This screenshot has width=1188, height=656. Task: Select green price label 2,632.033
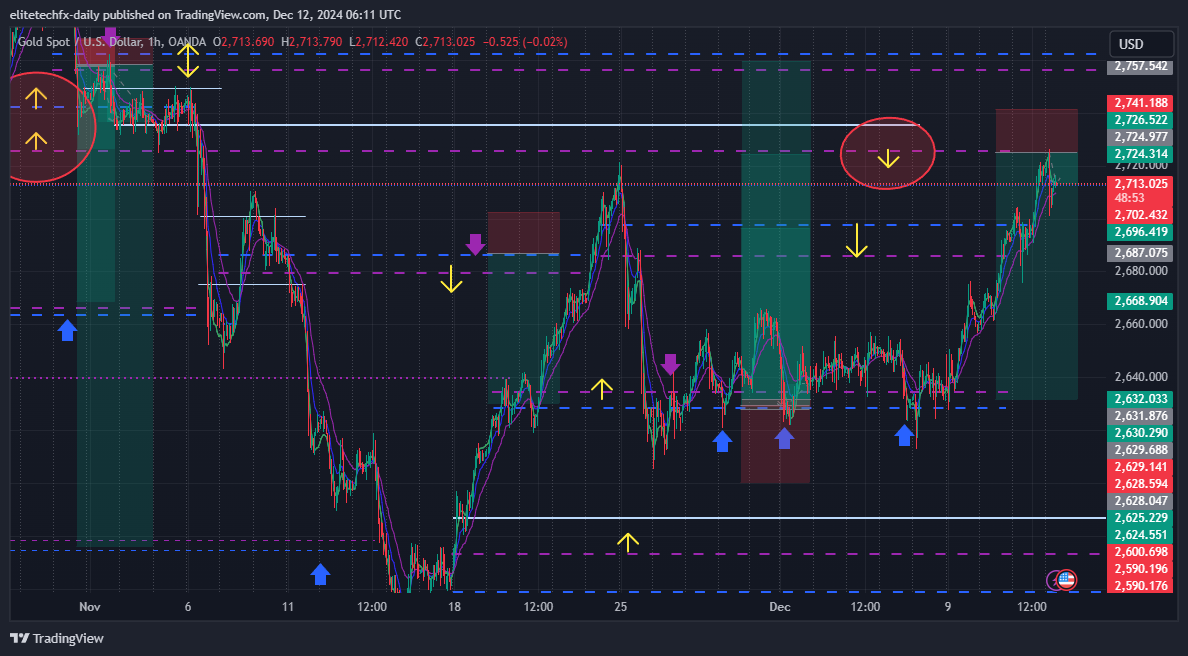coord(1141,398)
